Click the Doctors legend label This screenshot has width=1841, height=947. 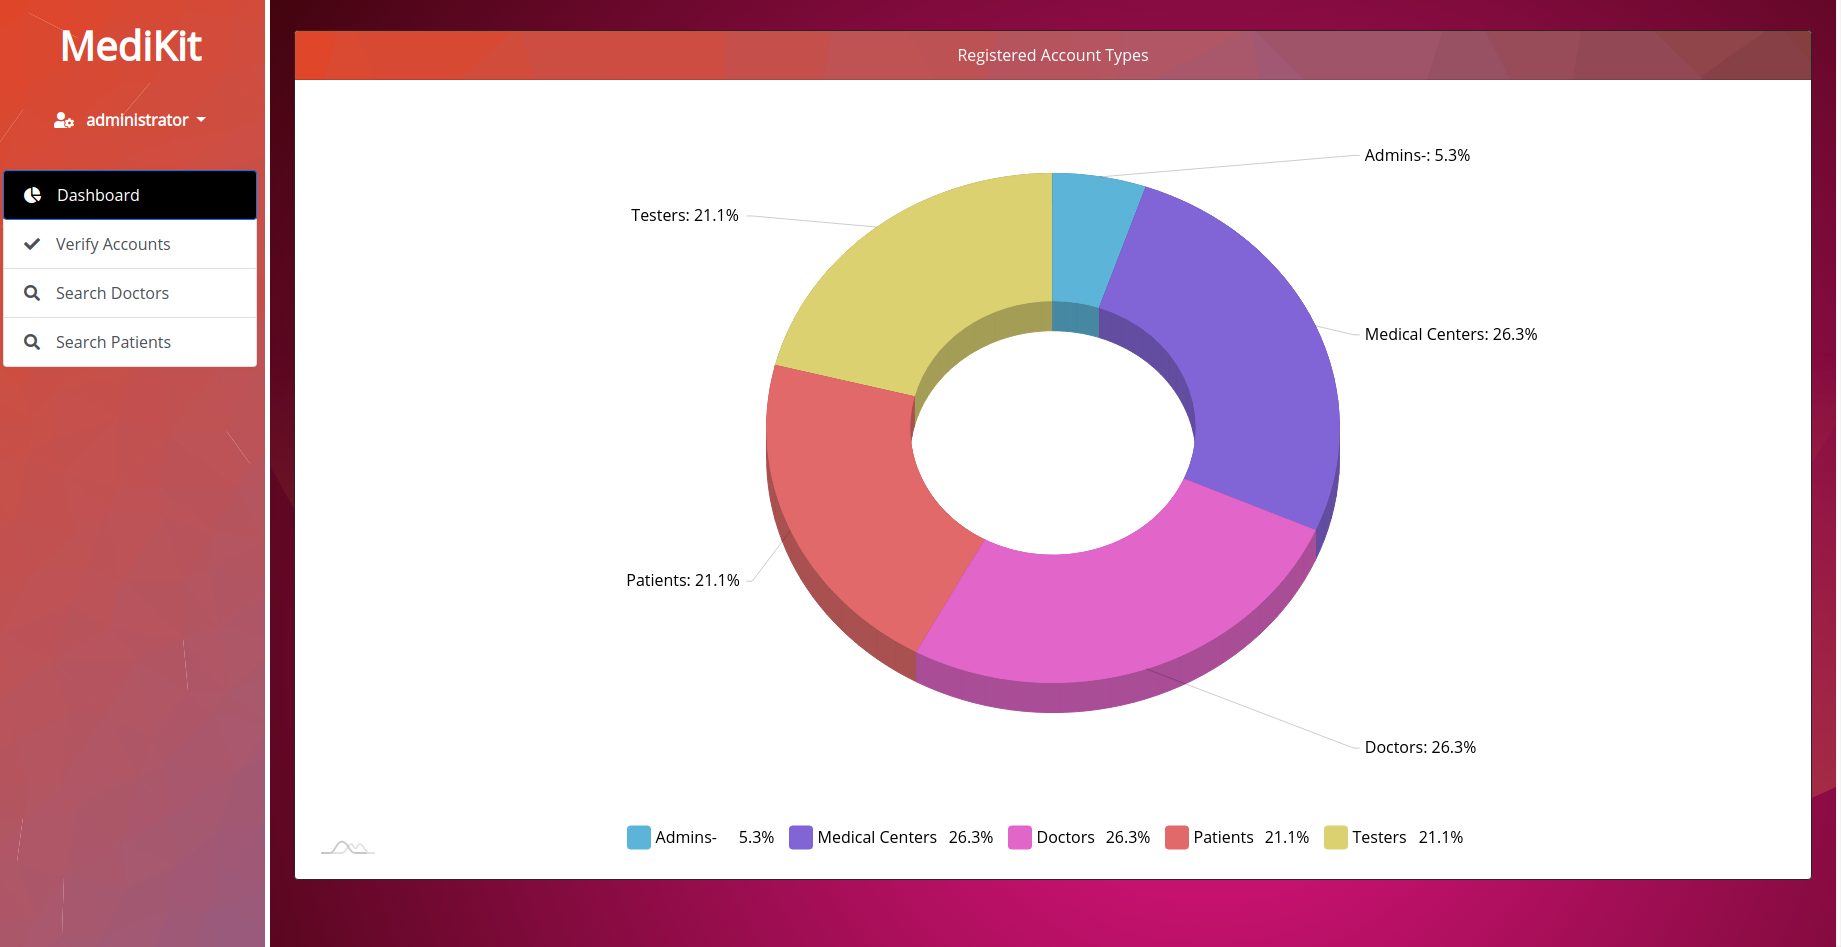click(x=1065, y=837)
